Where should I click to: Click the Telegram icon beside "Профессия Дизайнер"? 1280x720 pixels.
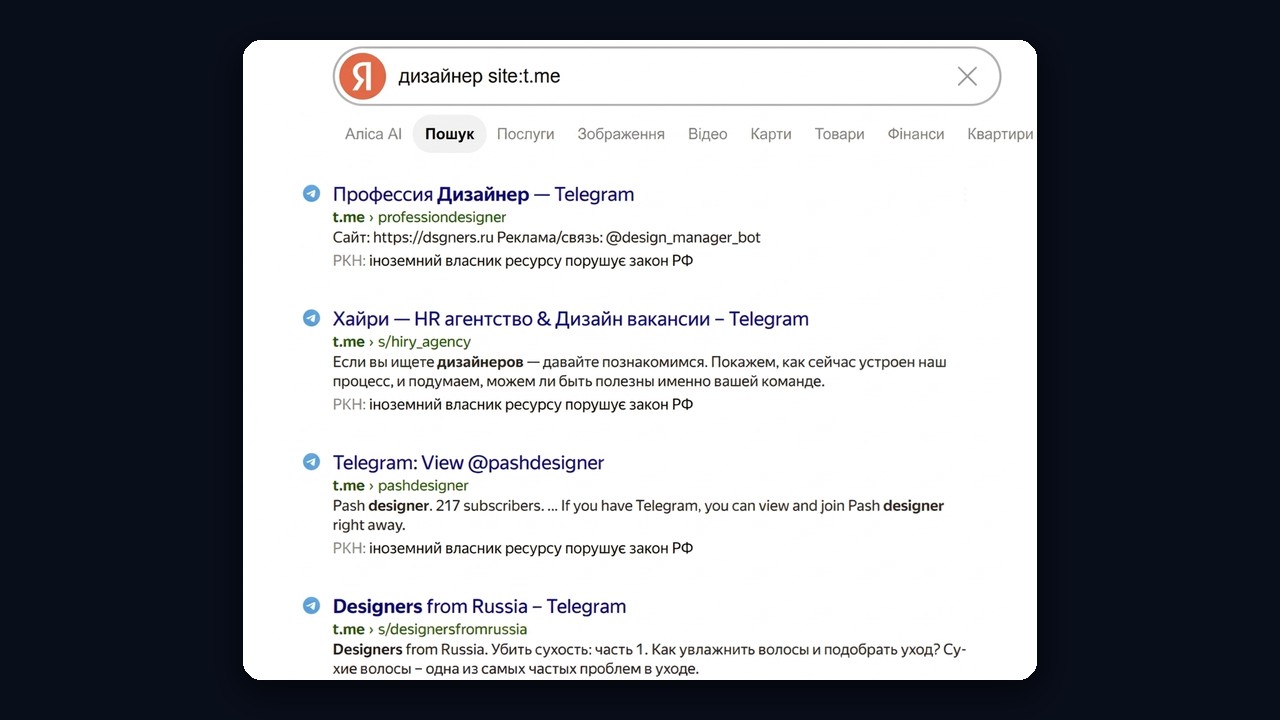(x=312, y=194)
